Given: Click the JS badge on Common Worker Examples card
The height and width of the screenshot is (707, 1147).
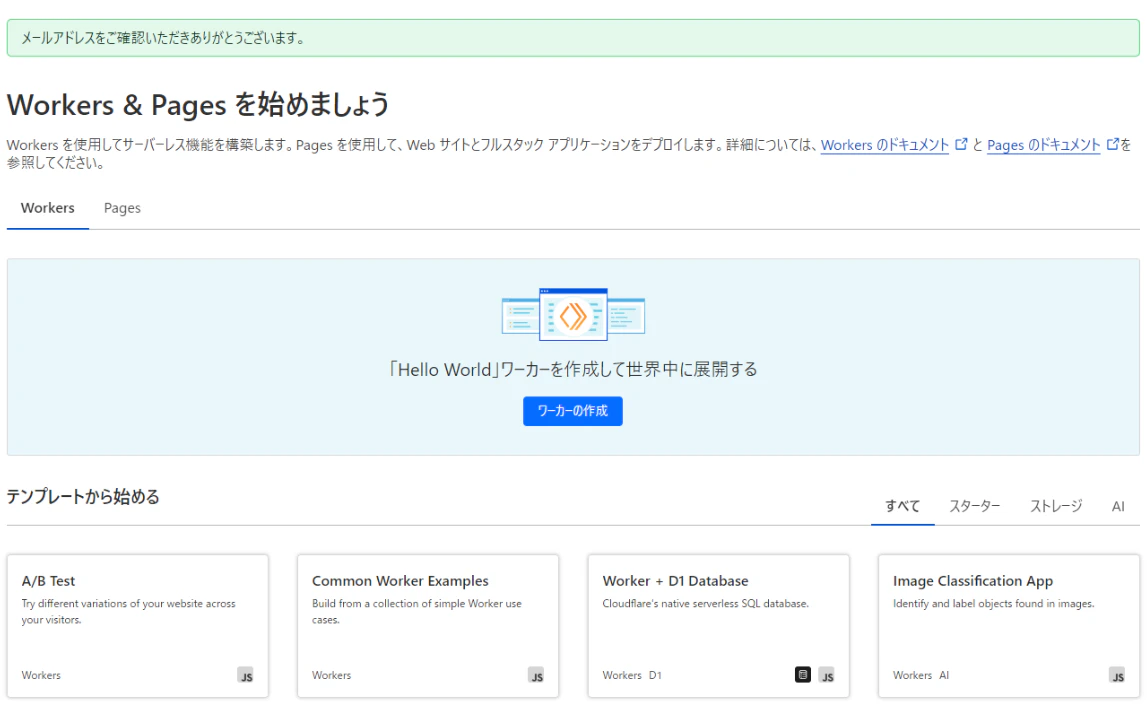Looking at the screenshot, I should coord(536,676).
